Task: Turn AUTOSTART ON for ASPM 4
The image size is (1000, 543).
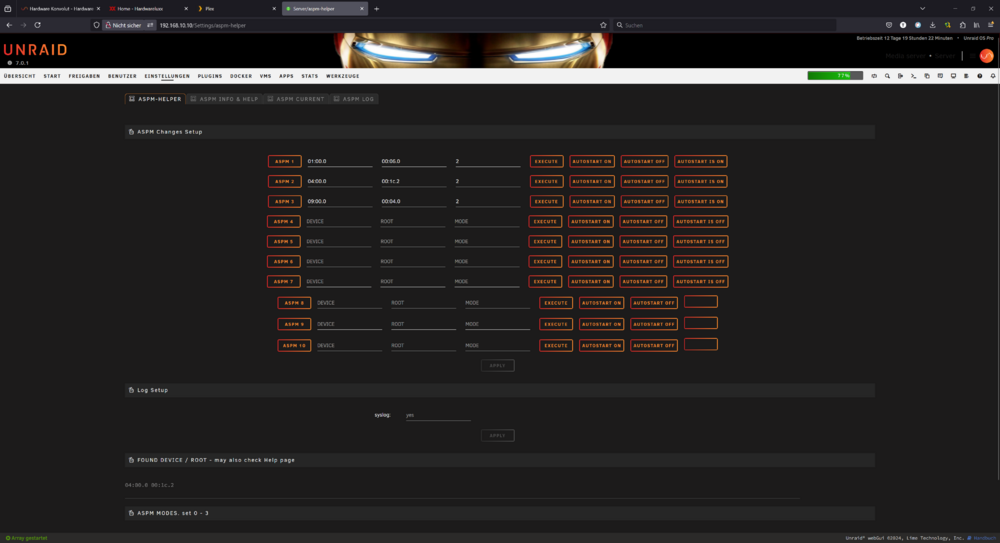Action: (x=591, y=221)
